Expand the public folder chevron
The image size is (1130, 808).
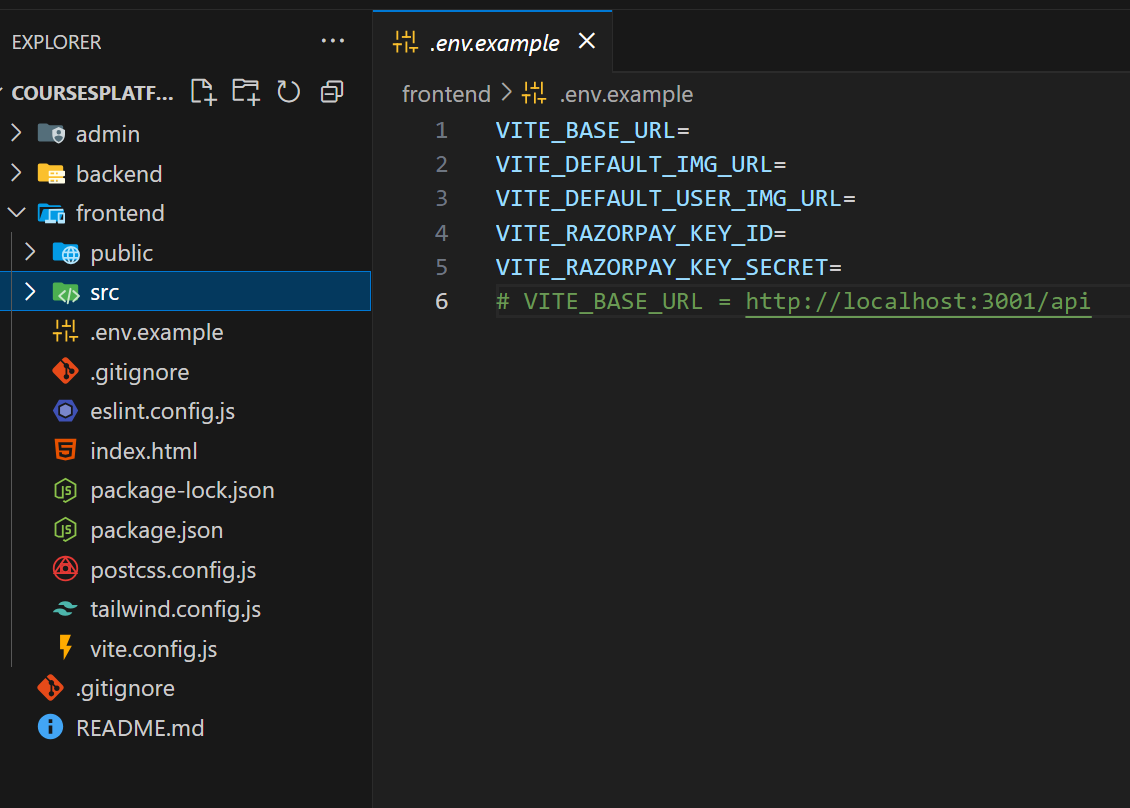tap(30, 252)
